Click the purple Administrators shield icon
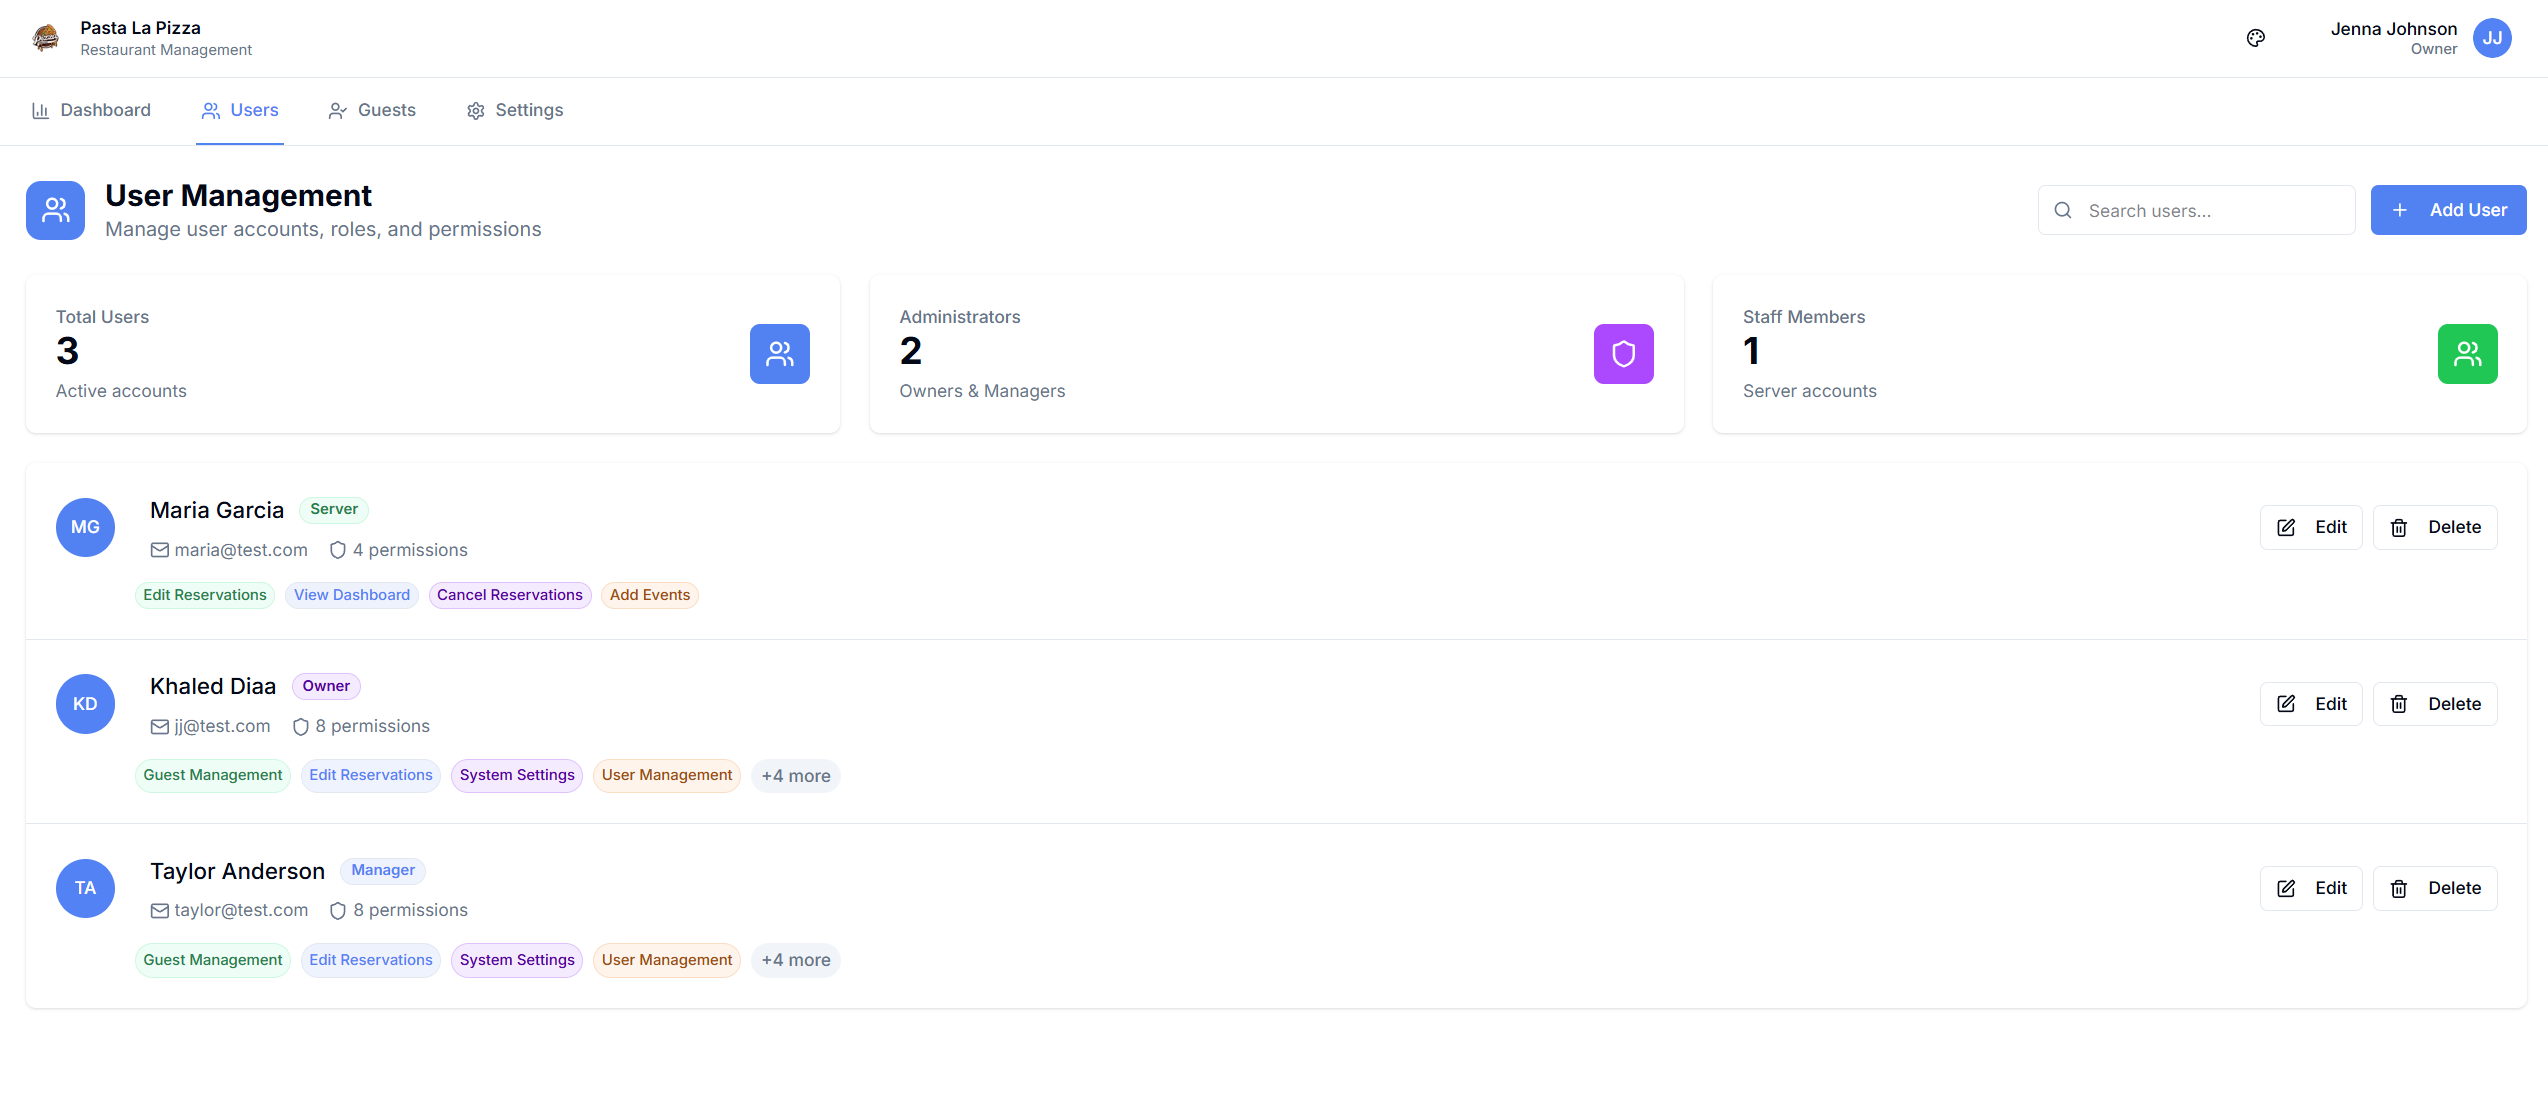This screenshot has height=1106, width=2548. pos(1623,354)
